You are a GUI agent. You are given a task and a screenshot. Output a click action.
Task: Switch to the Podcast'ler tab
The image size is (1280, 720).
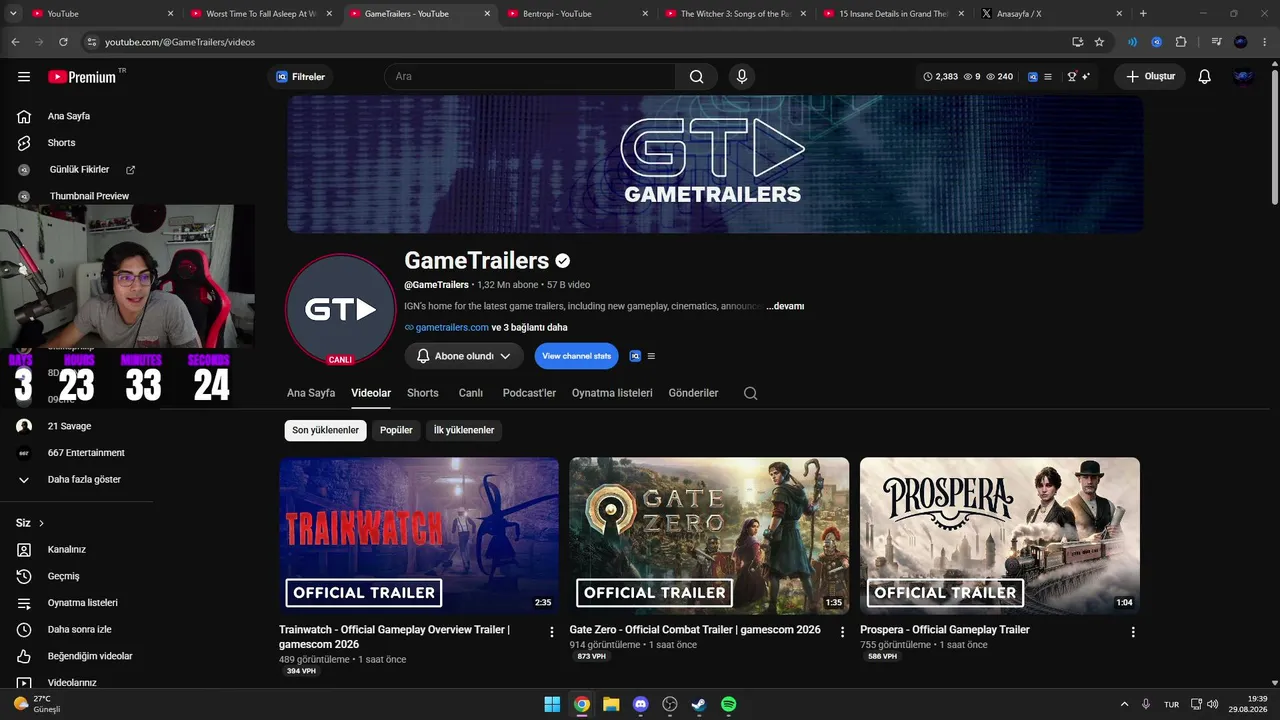(x=529, y=393)
